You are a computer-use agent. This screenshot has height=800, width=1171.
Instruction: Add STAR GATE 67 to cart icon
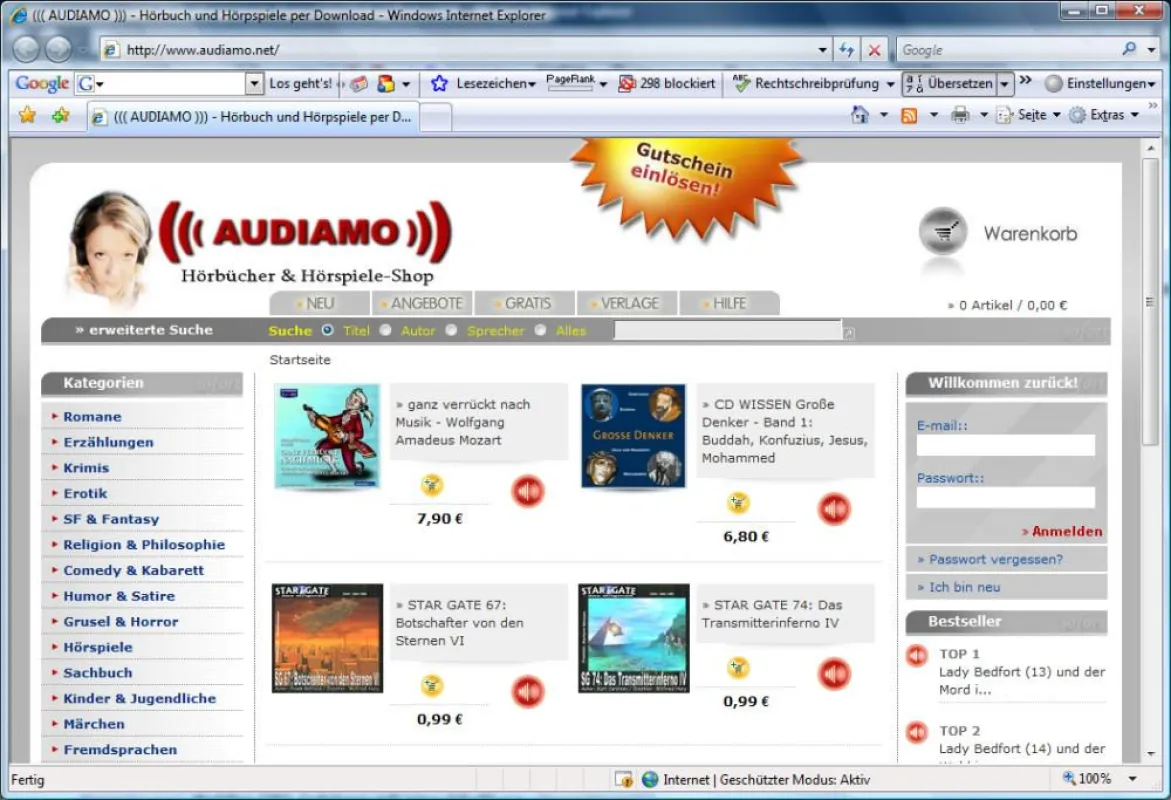432,685
